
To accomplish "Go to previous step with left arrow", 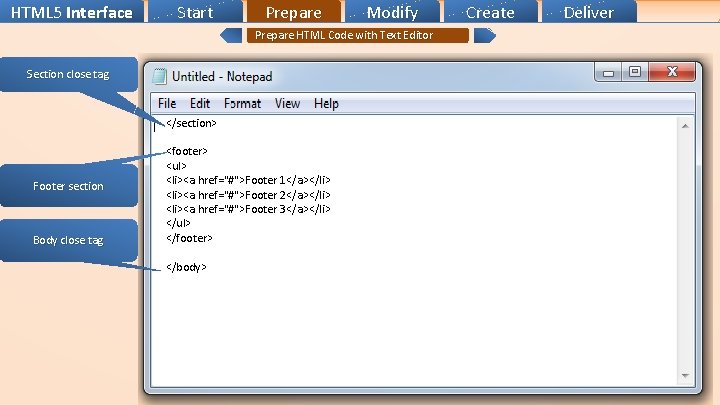I will click(231, 35).
